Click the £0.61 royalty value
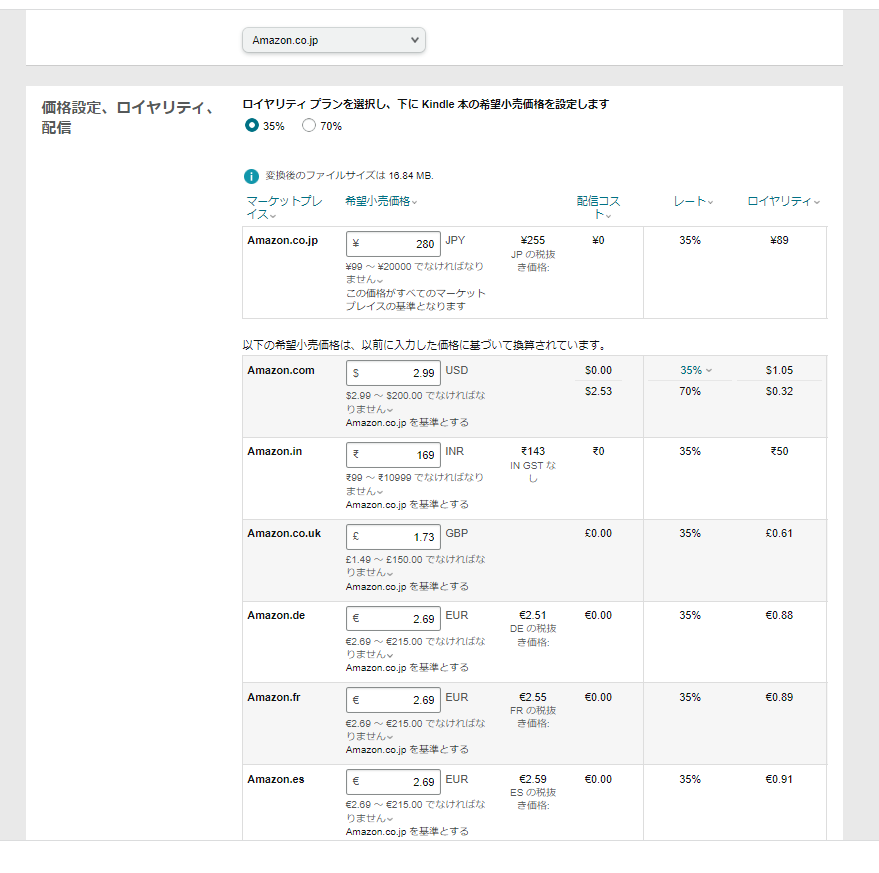The height and width of the screenshot is (873, 879). coord(779,533)
